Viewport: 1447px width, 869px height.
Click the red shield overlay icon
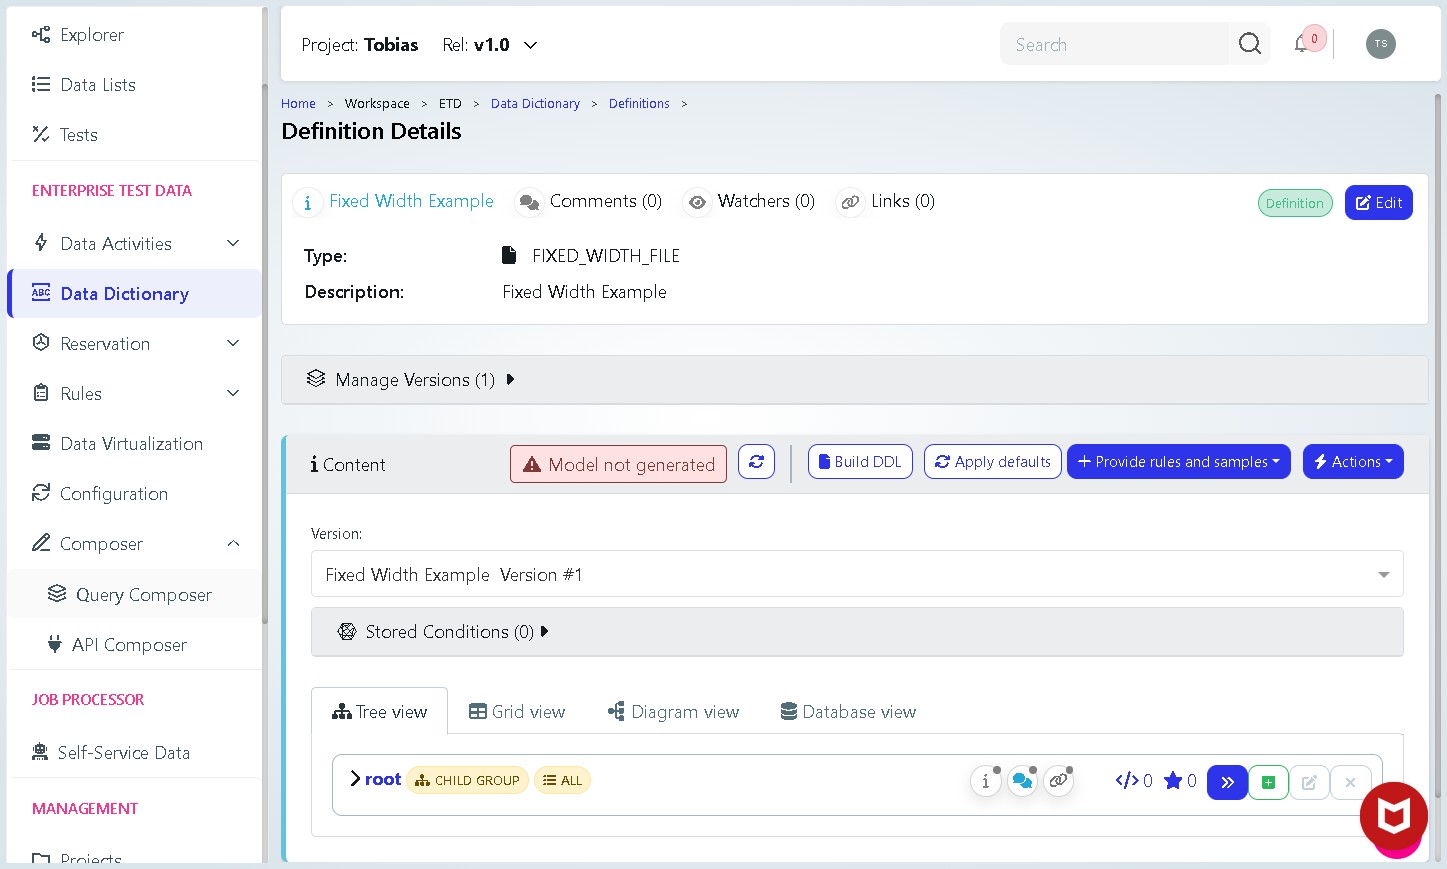pos(1394,815)
